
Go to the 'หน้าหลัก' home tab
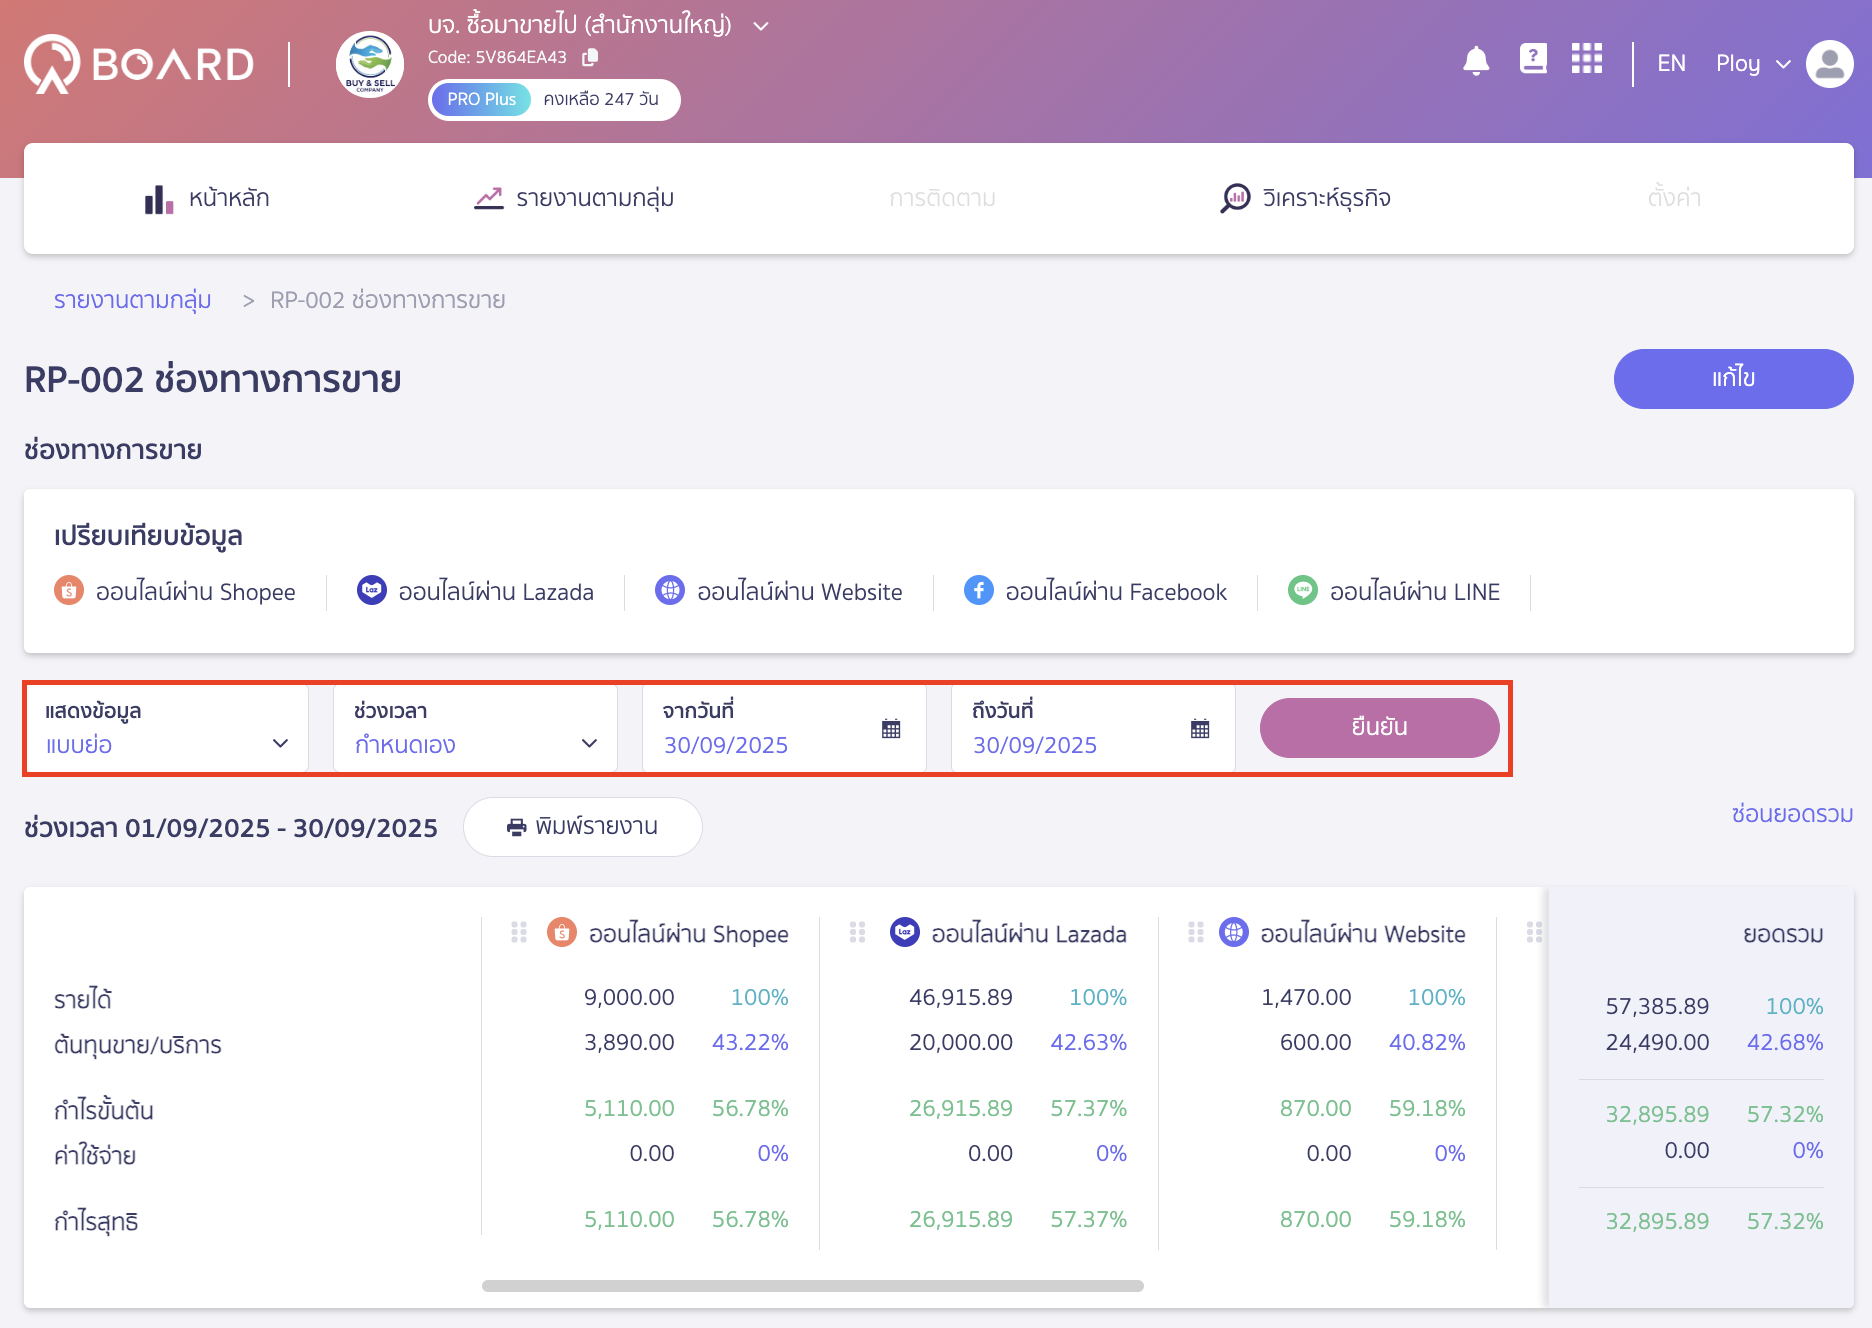(x=207, y=198)
